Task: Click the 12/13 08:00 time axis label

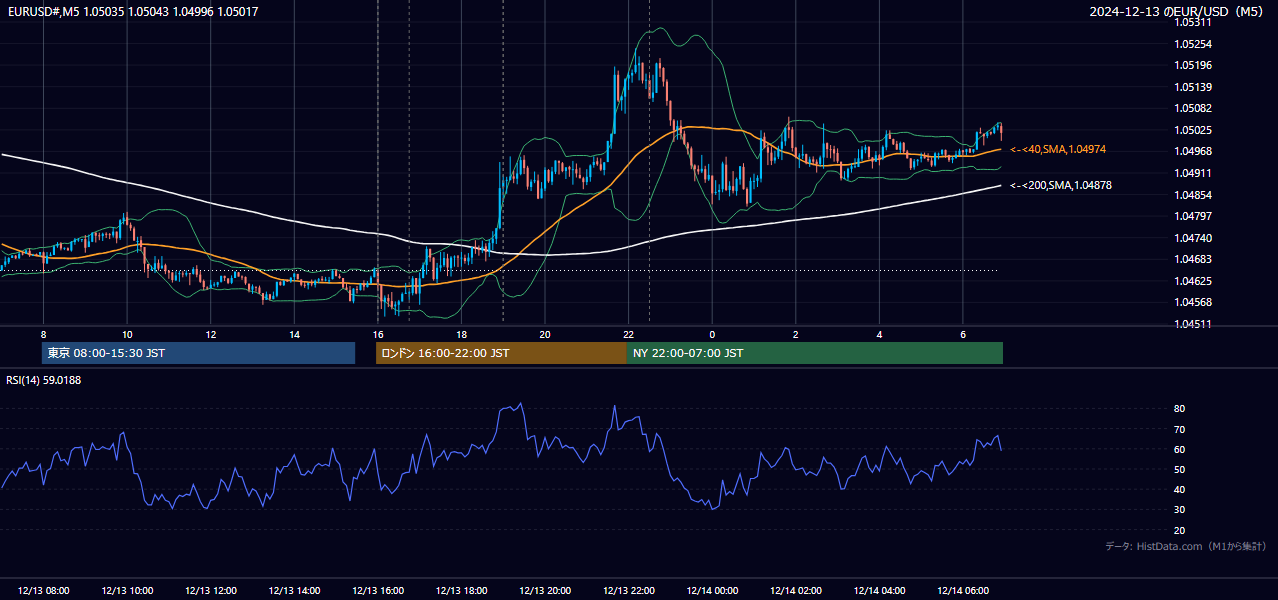Action: pyautogui.click(x=43, y=591)
